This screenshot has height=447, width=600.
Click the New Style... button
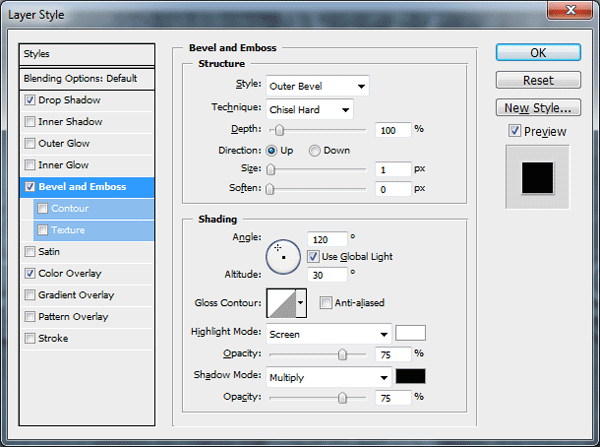pyautogui.click(x=538, y=108)
